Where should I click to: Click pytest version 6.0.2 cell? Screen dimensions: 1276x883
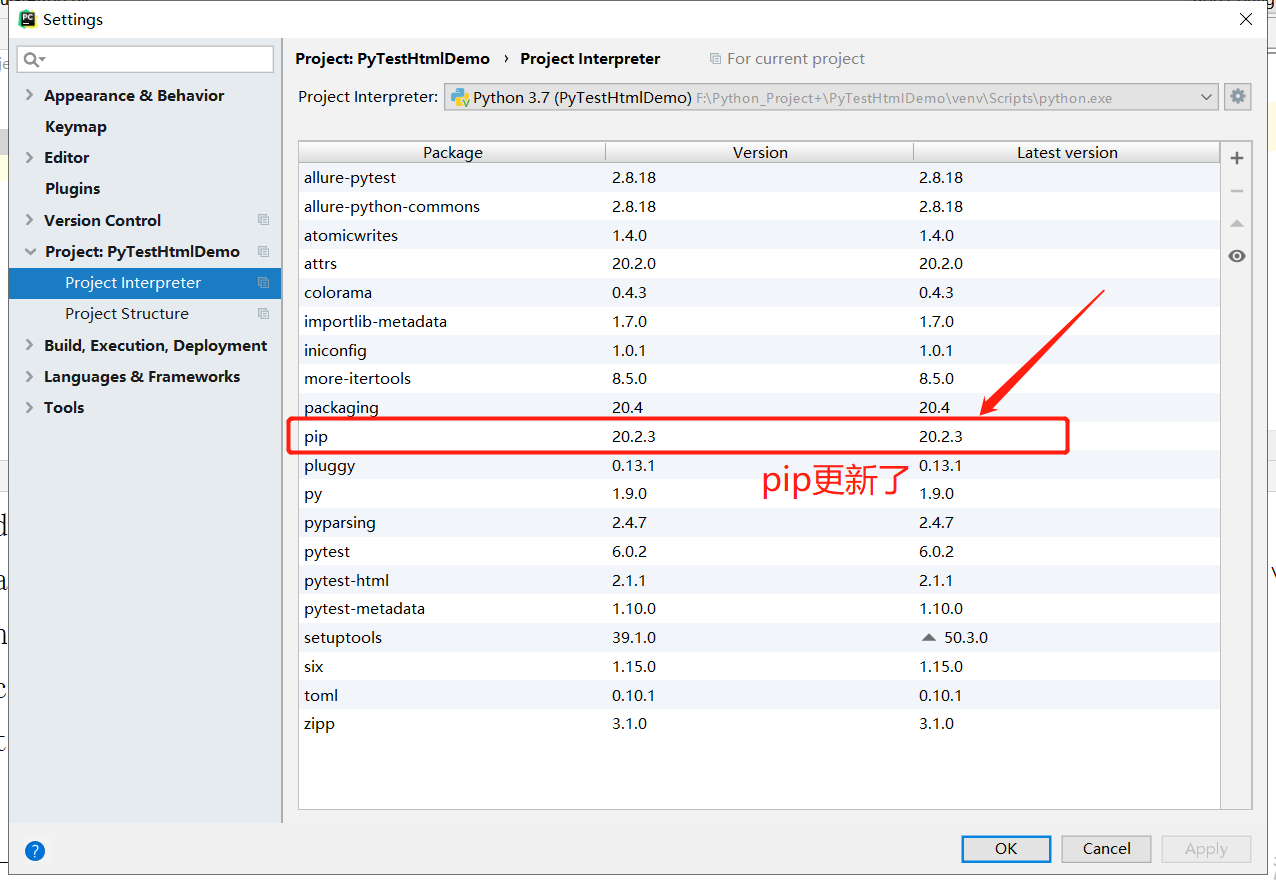tap(760, 552)
